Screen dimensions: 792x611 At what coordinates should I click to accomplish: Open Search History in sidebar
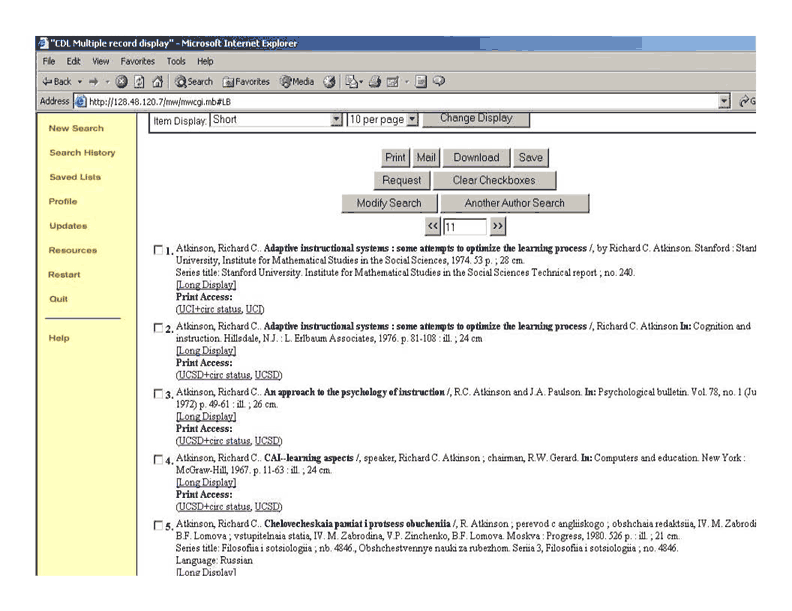82,152
